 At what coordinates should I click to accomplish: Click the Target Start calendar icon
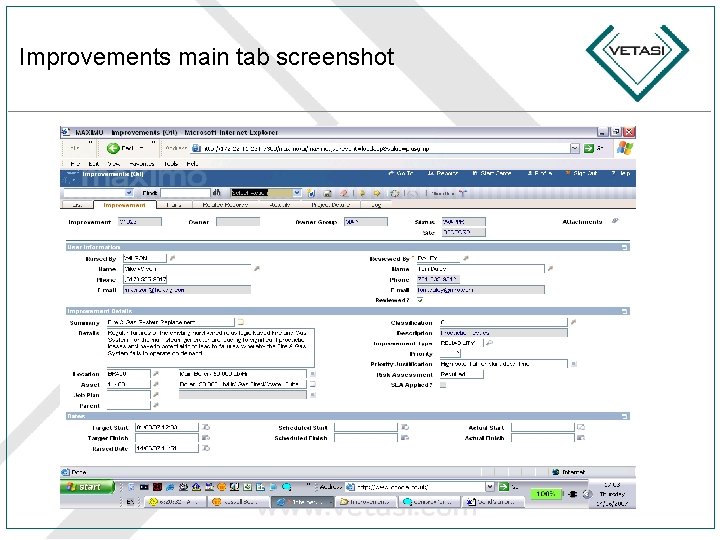pyautogui.click(x=206, y=428)
